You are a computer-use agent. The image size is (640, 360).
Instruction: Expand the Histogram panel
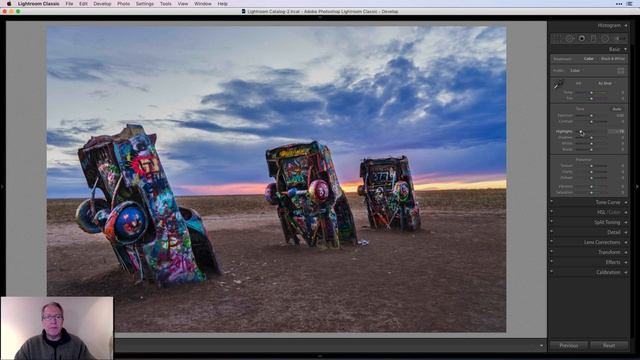click(x=626, y=26)
